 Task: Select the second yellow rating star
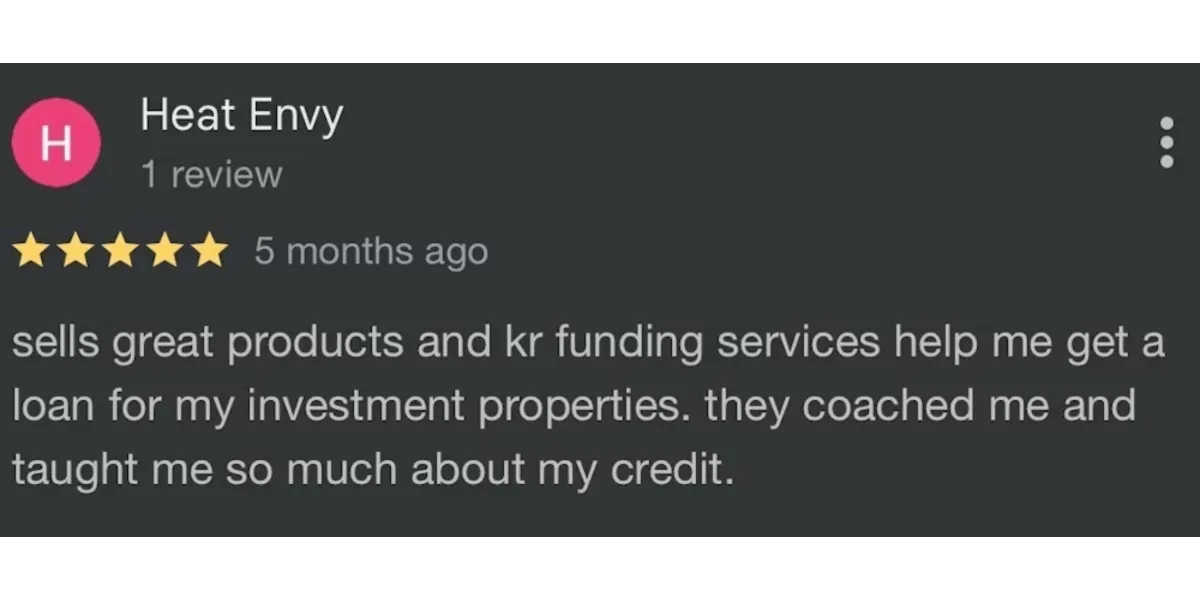point(76,250)
